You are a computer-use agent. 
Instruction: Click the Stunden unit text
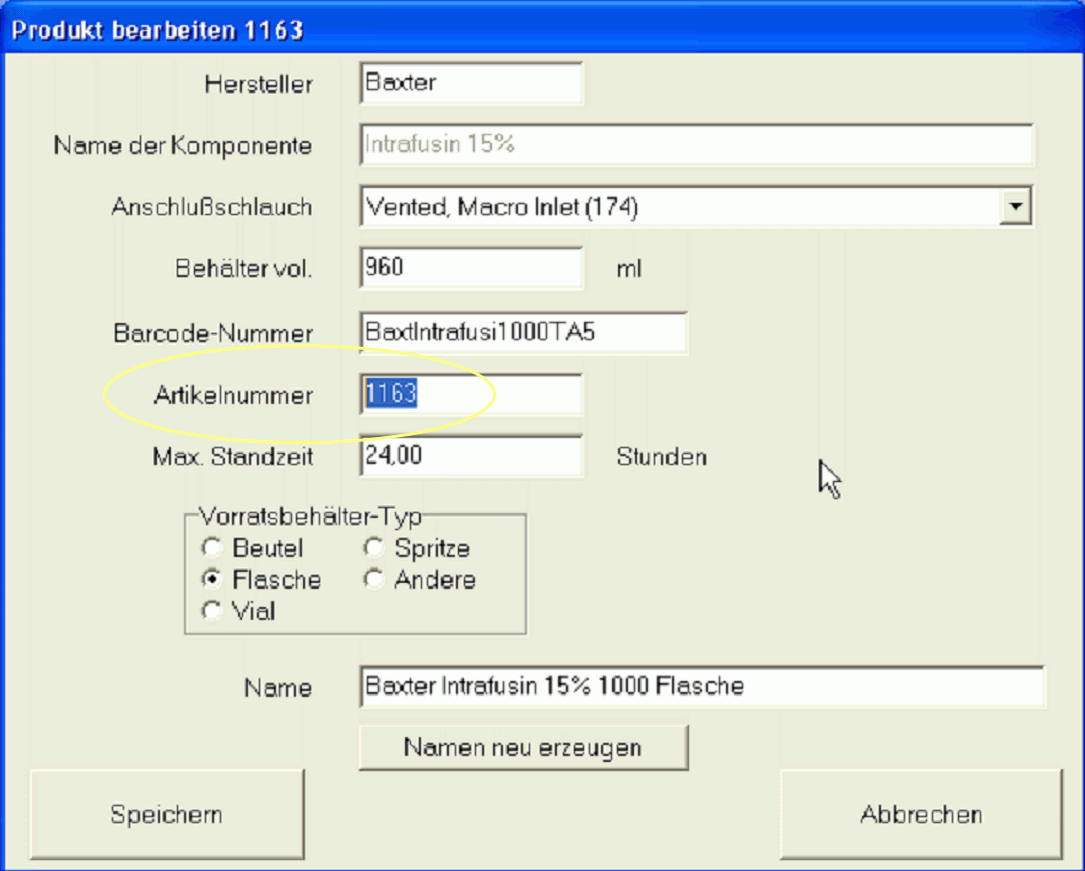[662, 457]
